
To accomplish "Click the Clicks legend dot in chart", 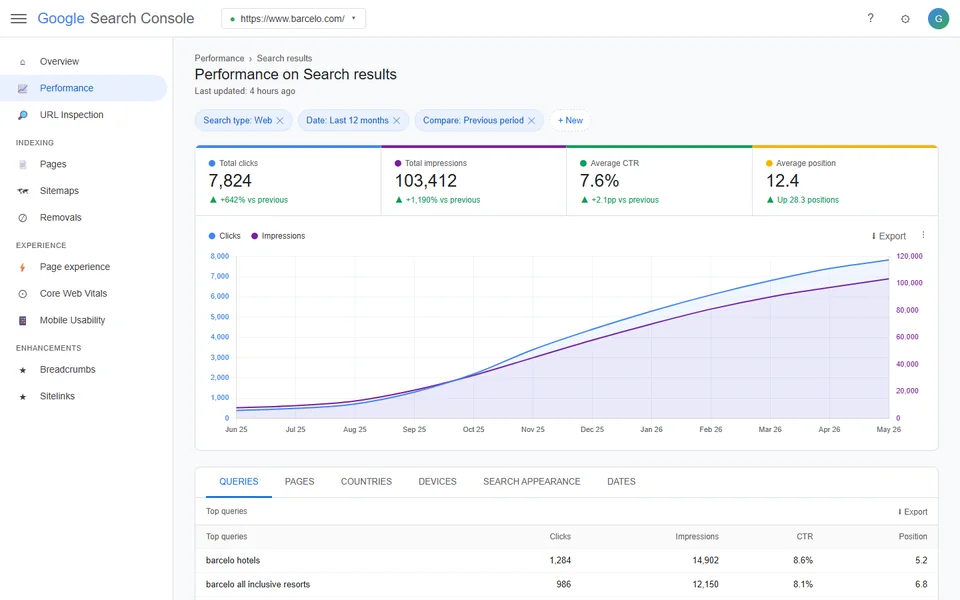I will [212, 236].
